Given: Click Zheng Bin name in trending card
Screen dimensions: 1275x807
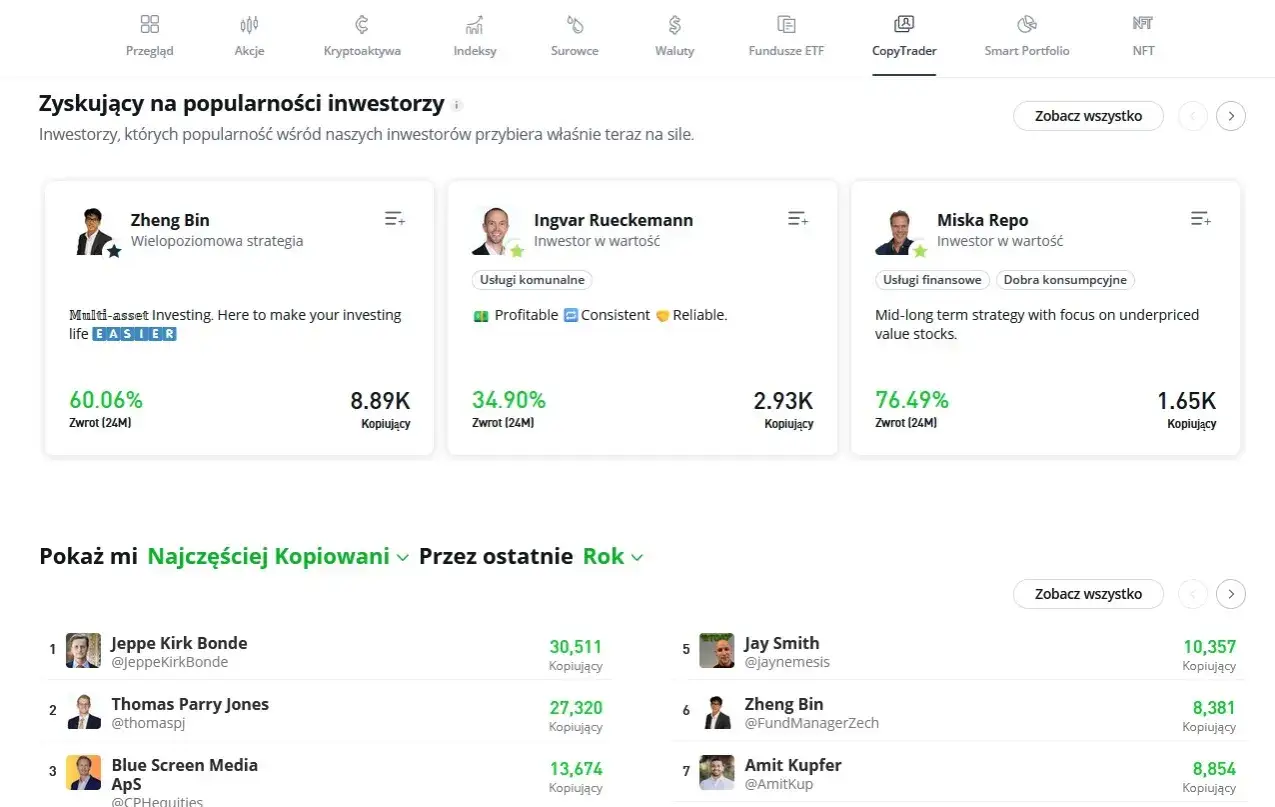Looking at the screenshot, I should 170,220.
